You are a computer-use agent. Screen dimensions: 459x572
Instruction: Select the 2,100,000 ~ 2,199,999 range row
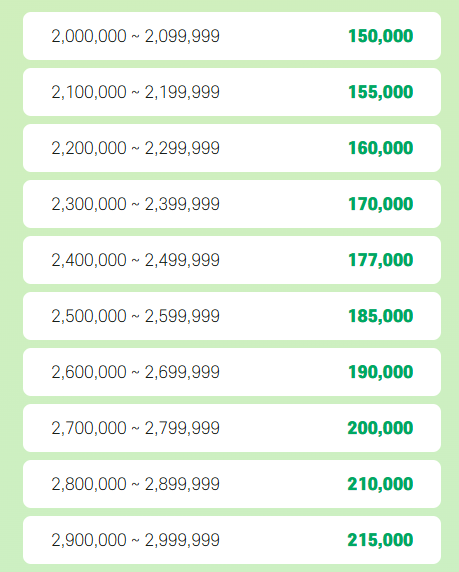(x=232, y=92)
